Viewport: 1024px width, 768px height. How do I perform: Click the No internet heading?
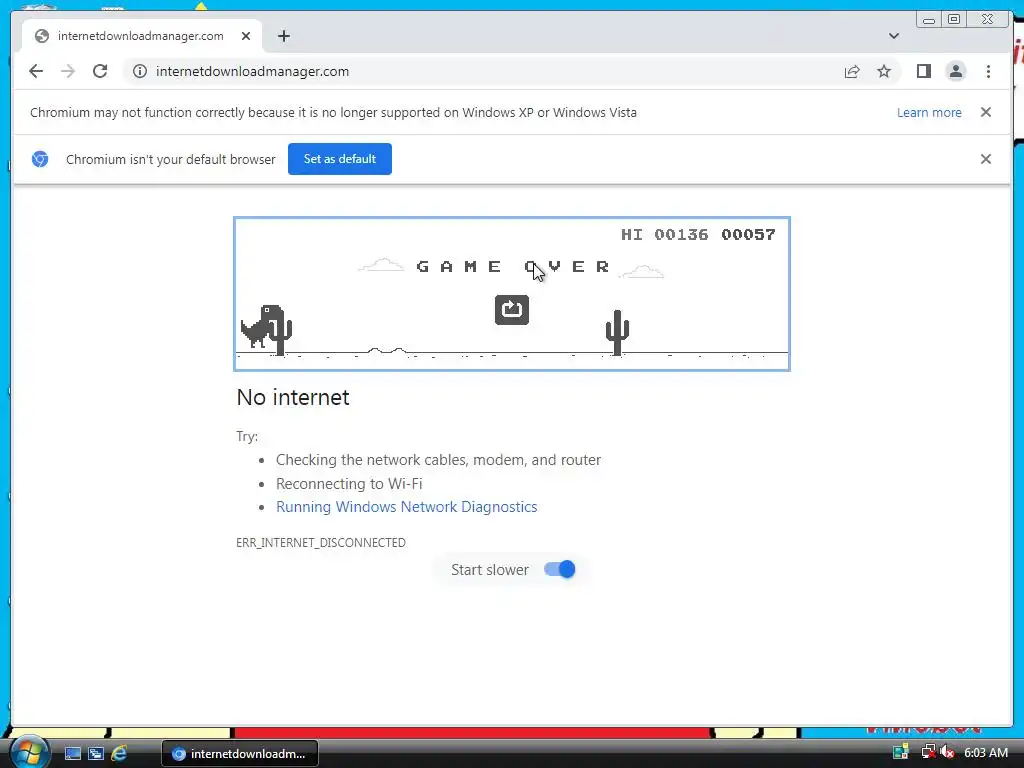pos(293,397)
